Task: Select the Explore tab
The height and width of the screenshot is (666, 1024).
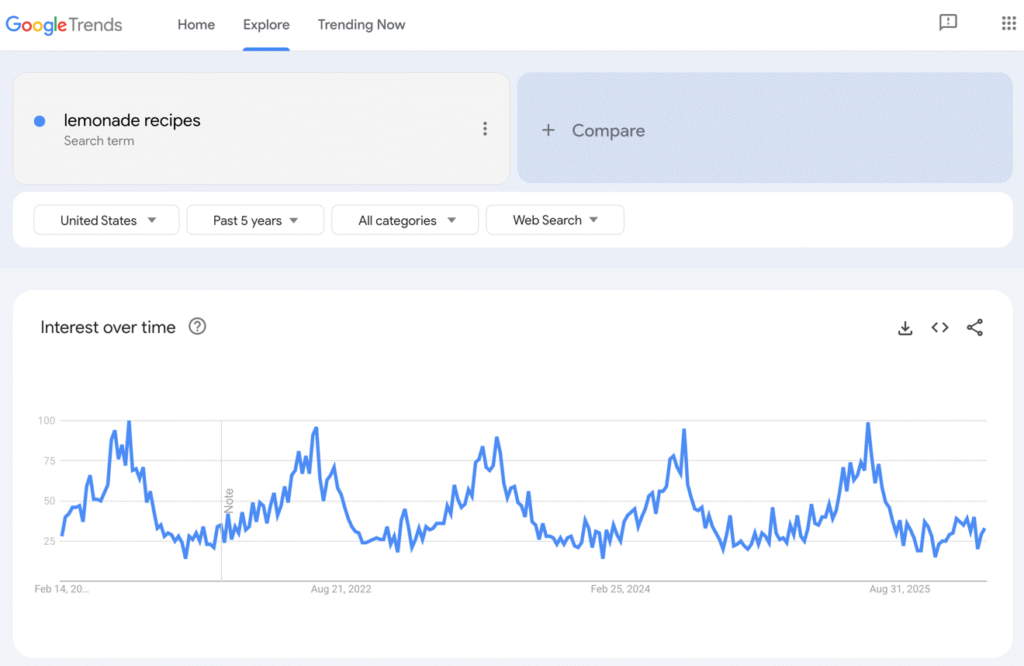Action: (266, 24)
